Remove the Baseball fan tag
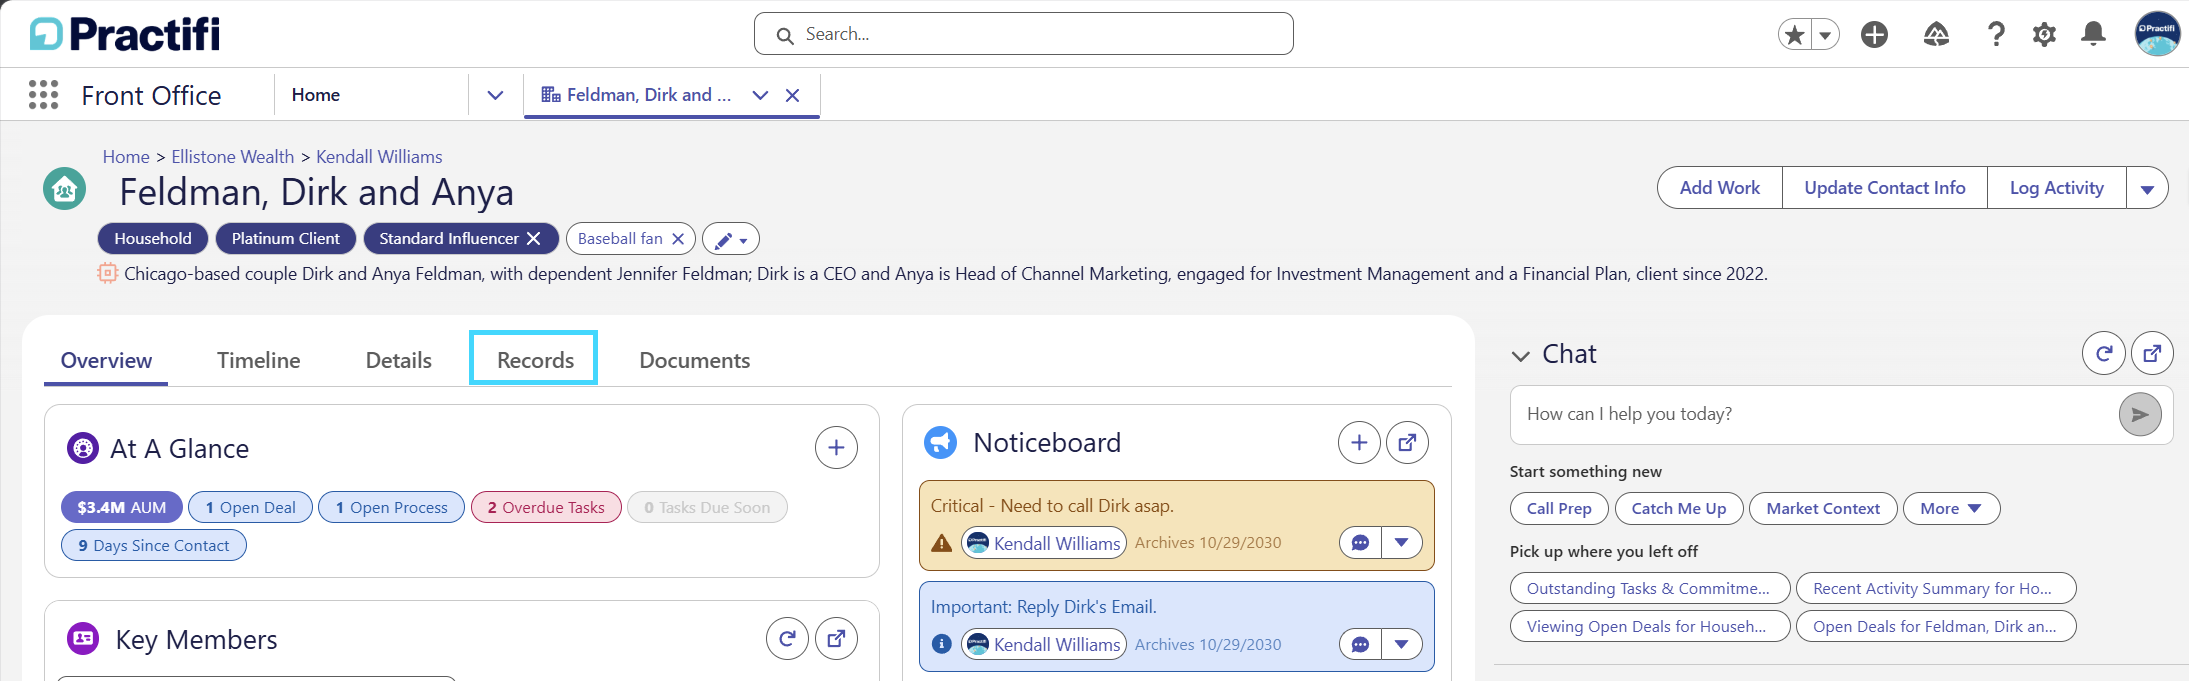Image resolution: width=2189 pixels, height=681 pixels. [678, 238]
